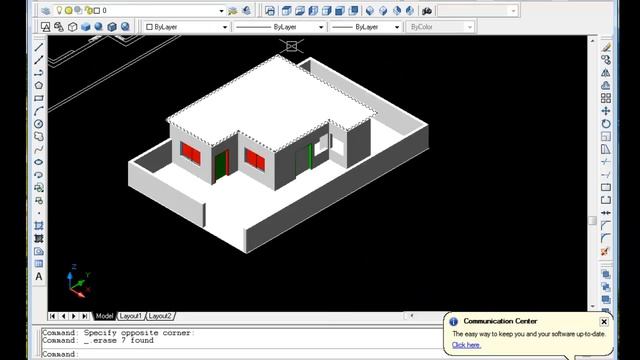Select the Spline tool
The height and width of the screenshot is (360, 640).
pyautogui.click(x=39, y=149)
